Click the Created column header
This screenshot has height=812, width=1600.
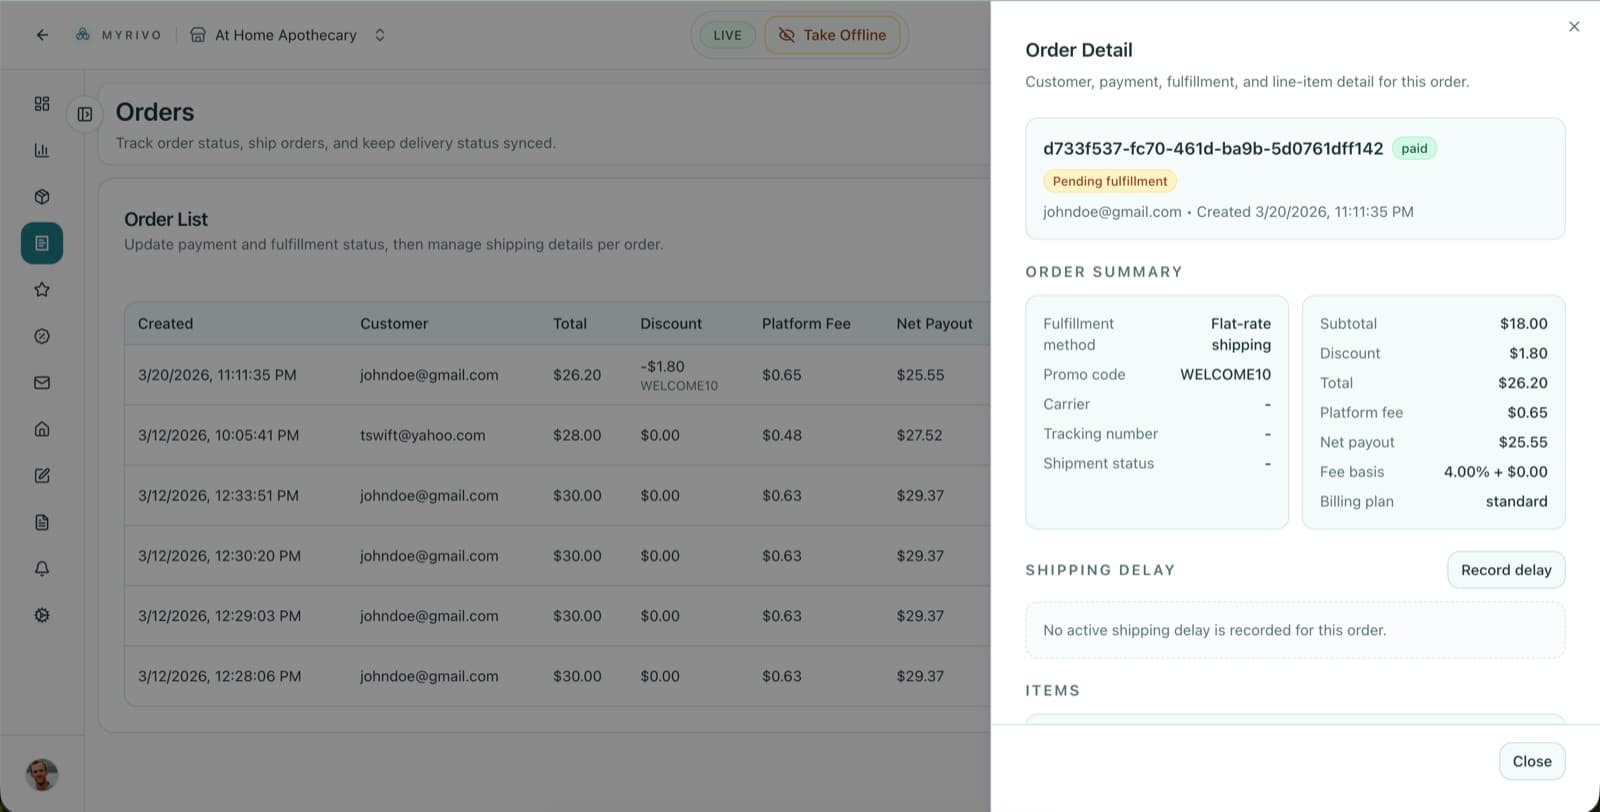(x=165, y=324)
